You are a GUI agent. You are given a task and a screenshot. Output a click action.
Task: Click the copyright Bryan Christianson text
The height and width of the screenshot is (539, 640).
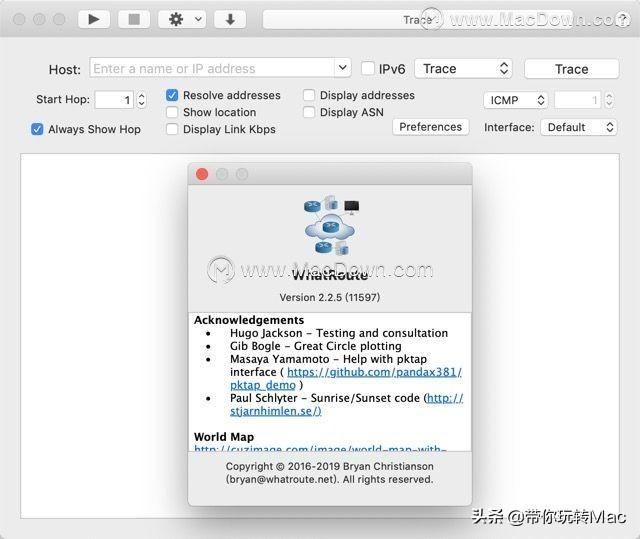[330, 473]
